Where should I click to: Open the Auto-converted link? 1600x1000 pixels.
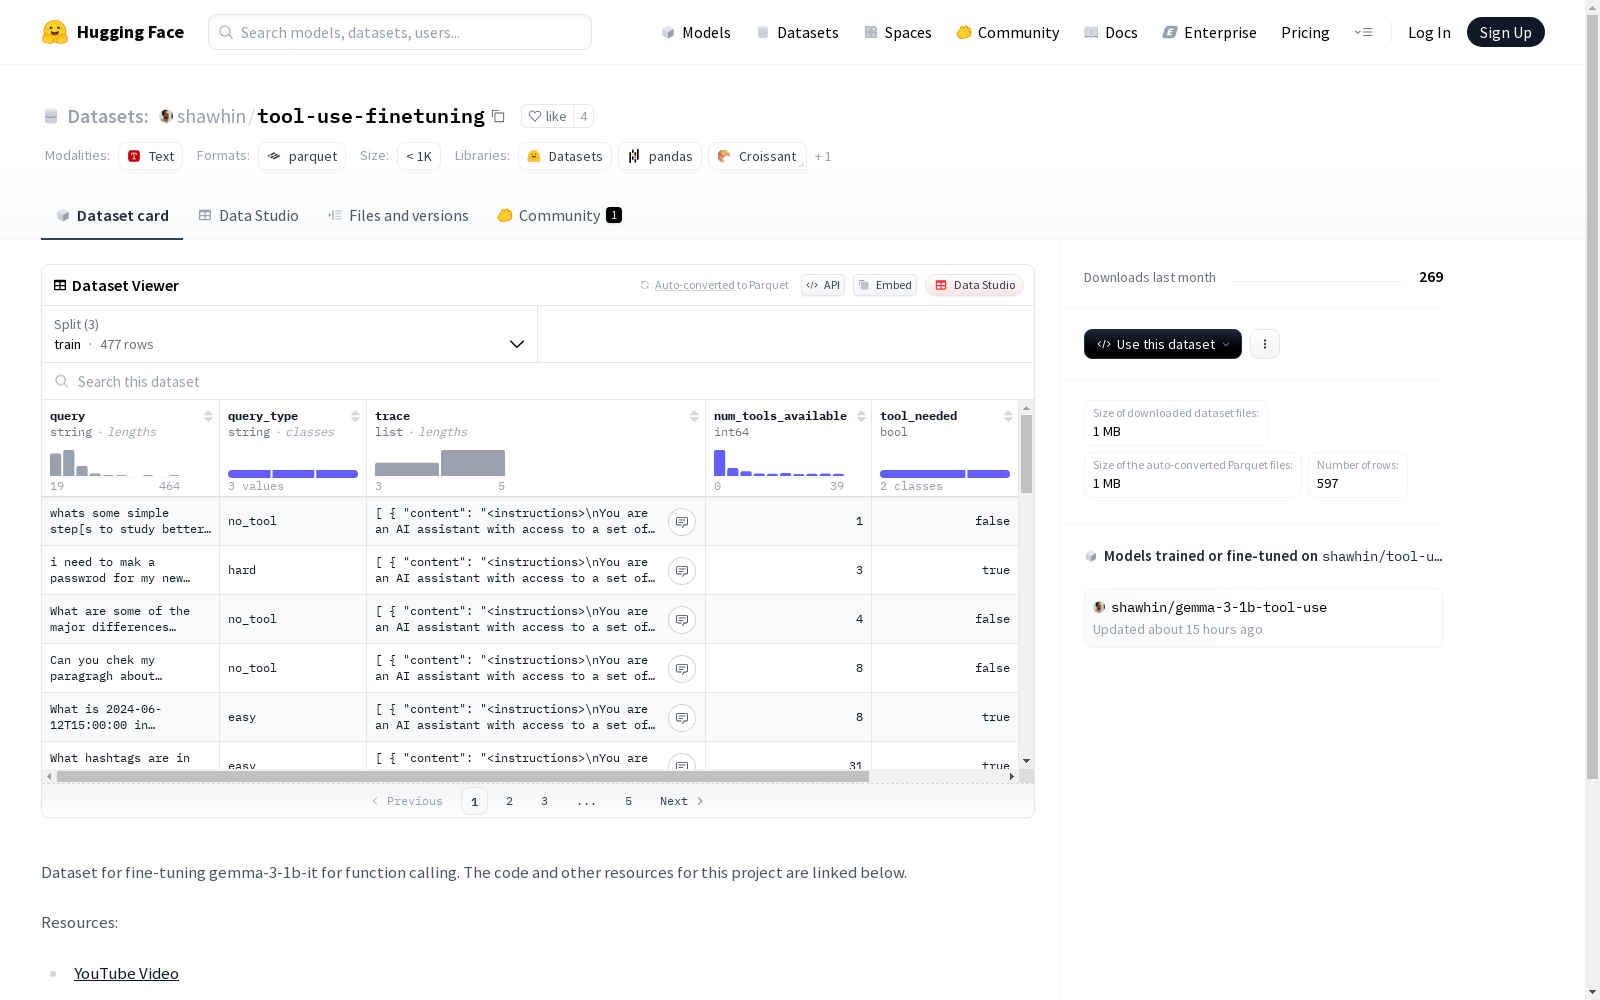[694, 285]
